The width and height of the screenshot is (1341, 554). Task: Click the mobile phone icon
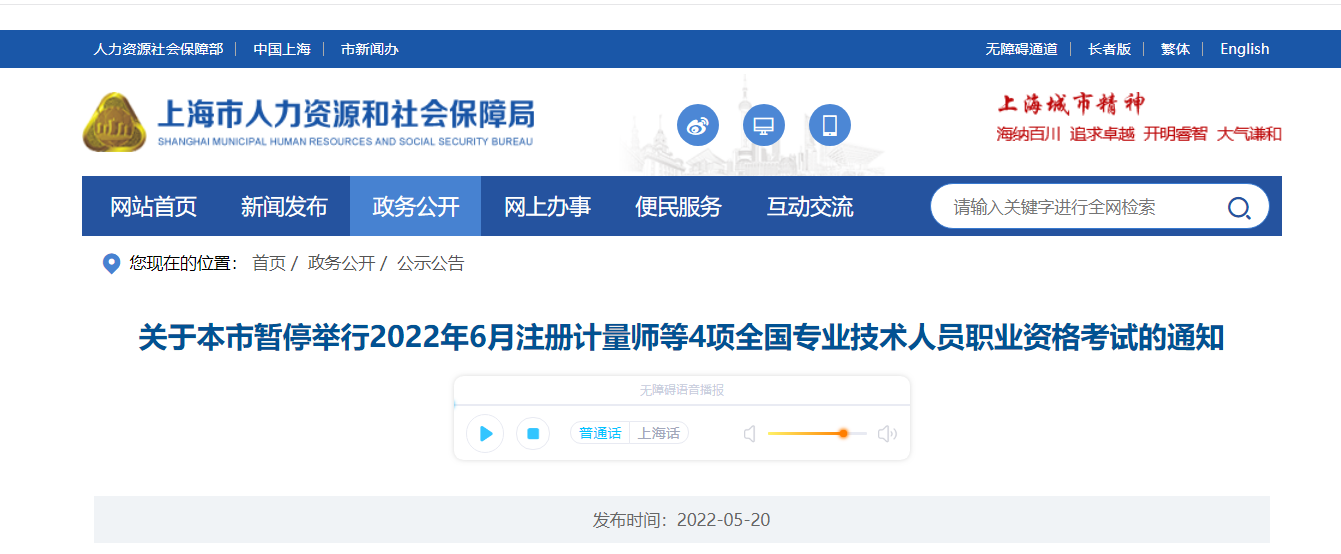point(830,126)
